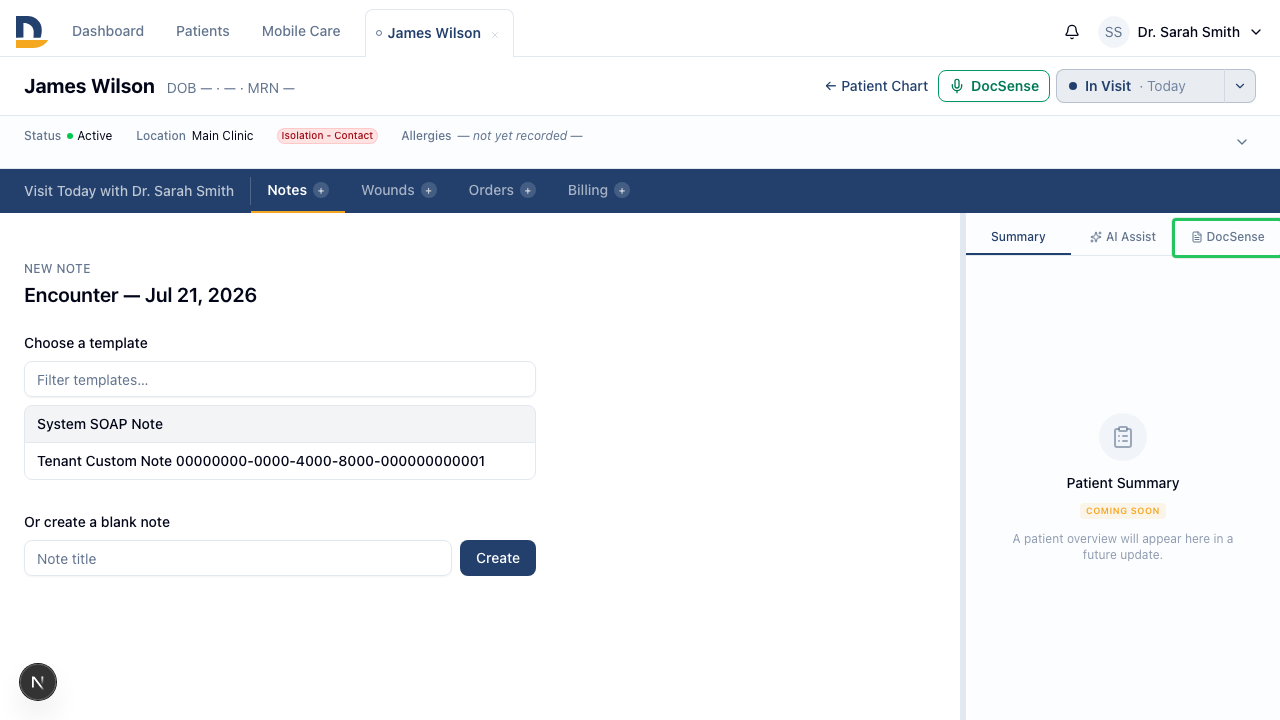Open the notifications bell
Screen dimensions: 1280x720
(x=1072, y=32)
